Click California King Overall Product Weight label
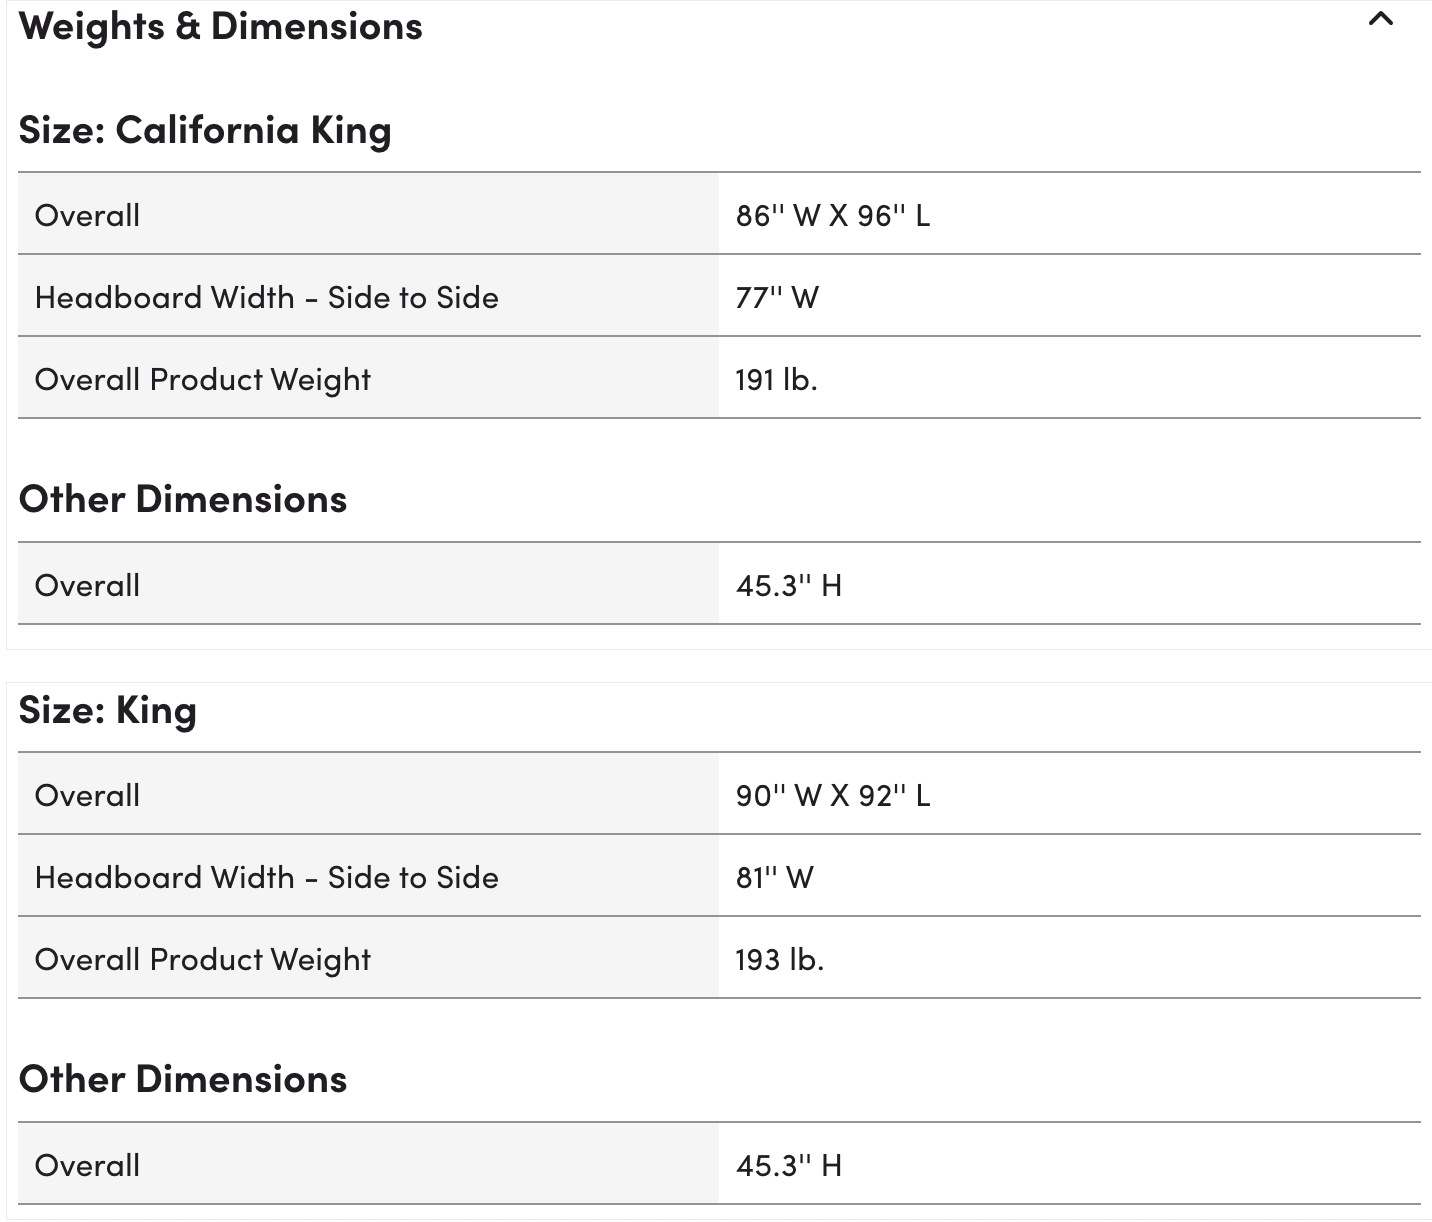 pyautogui.click(x=202, y=379)
